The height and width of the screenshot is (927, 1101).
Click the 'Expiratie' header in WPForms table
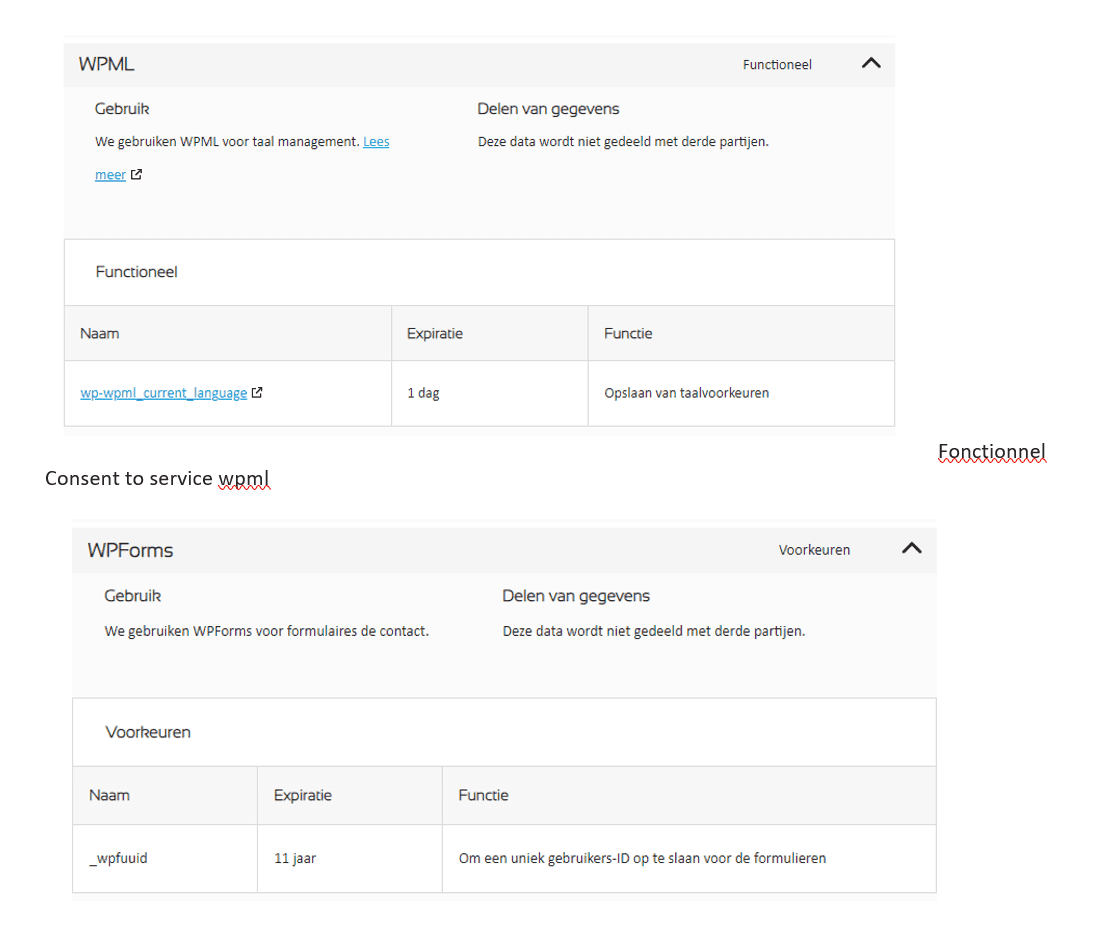click(350, 795)
